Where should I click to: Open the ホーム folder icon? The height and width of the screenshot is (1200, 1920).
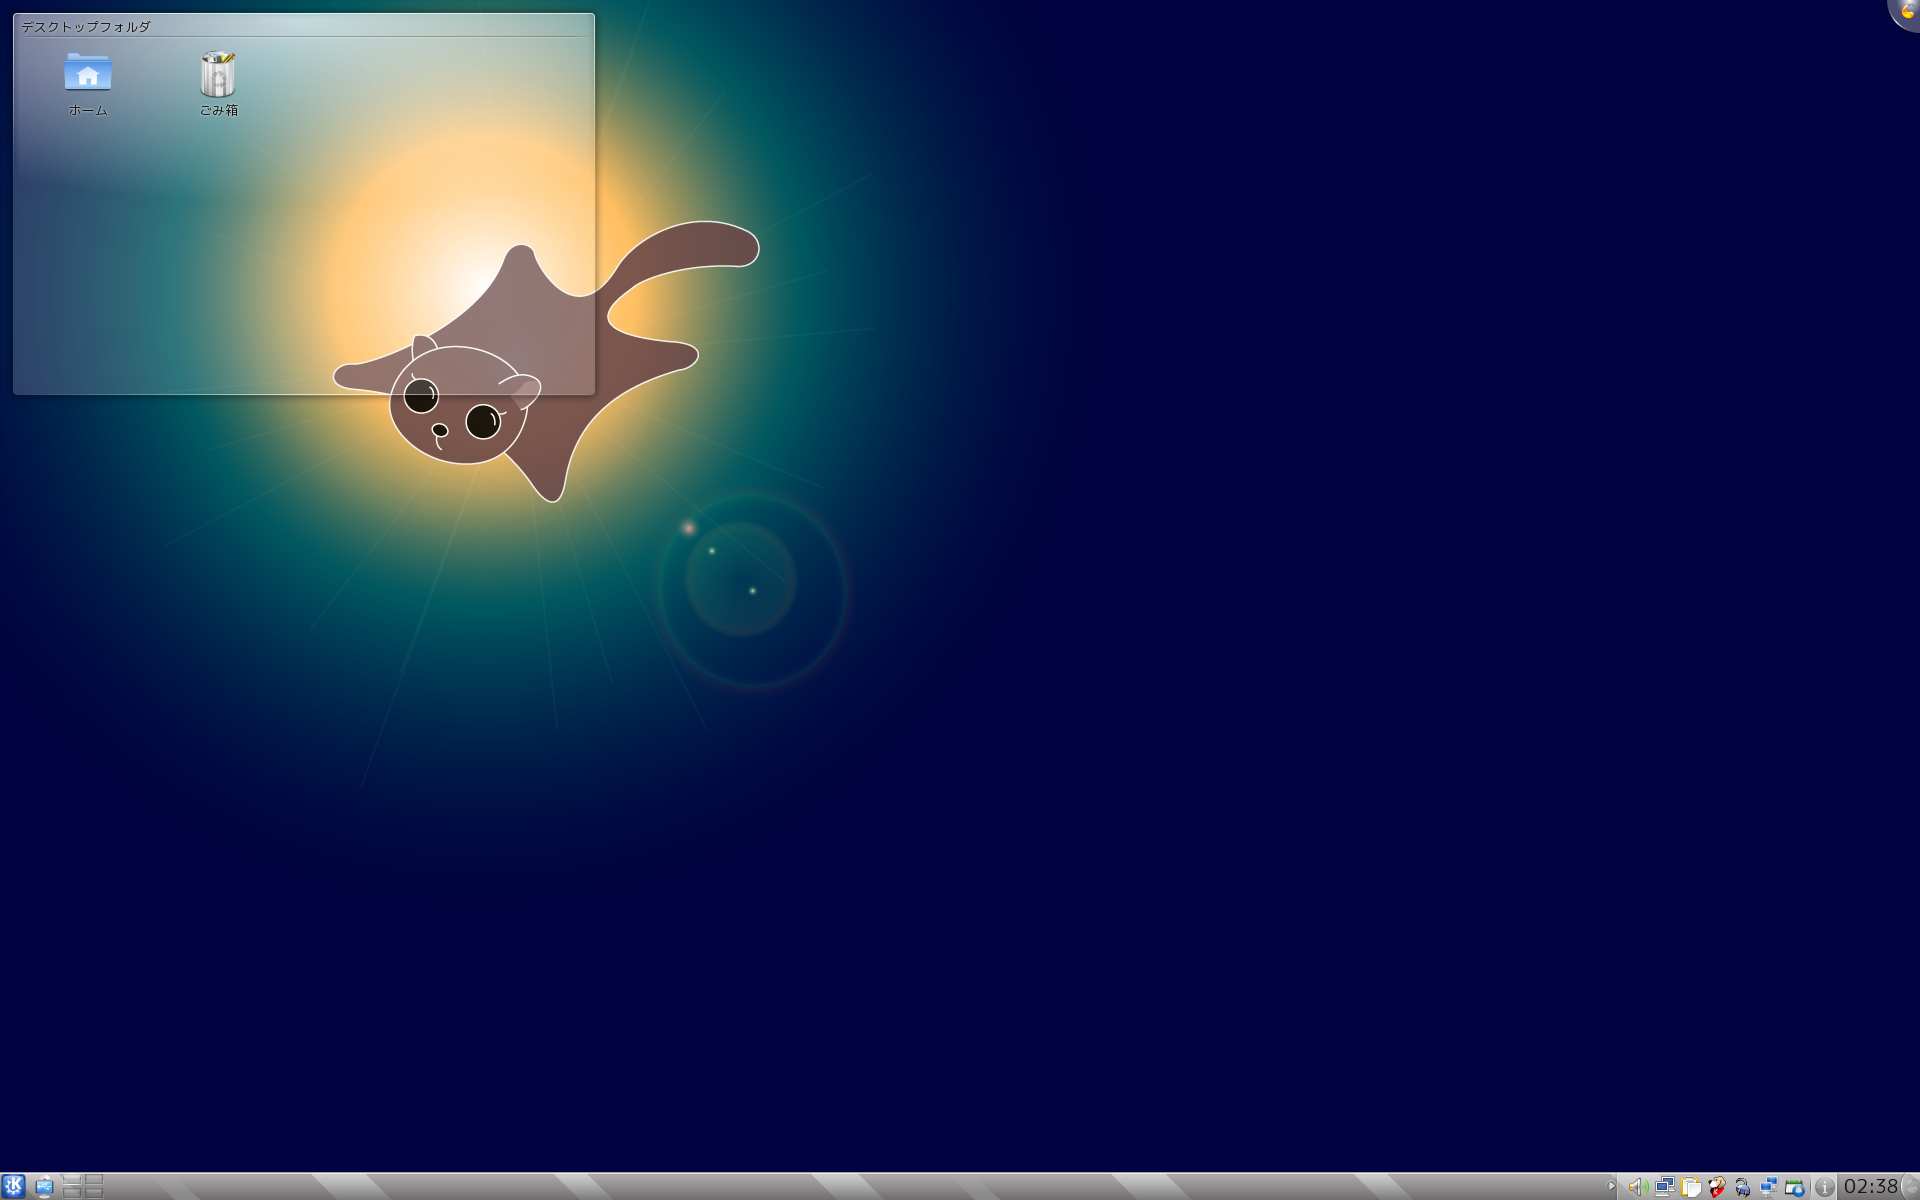pos(88,84)
